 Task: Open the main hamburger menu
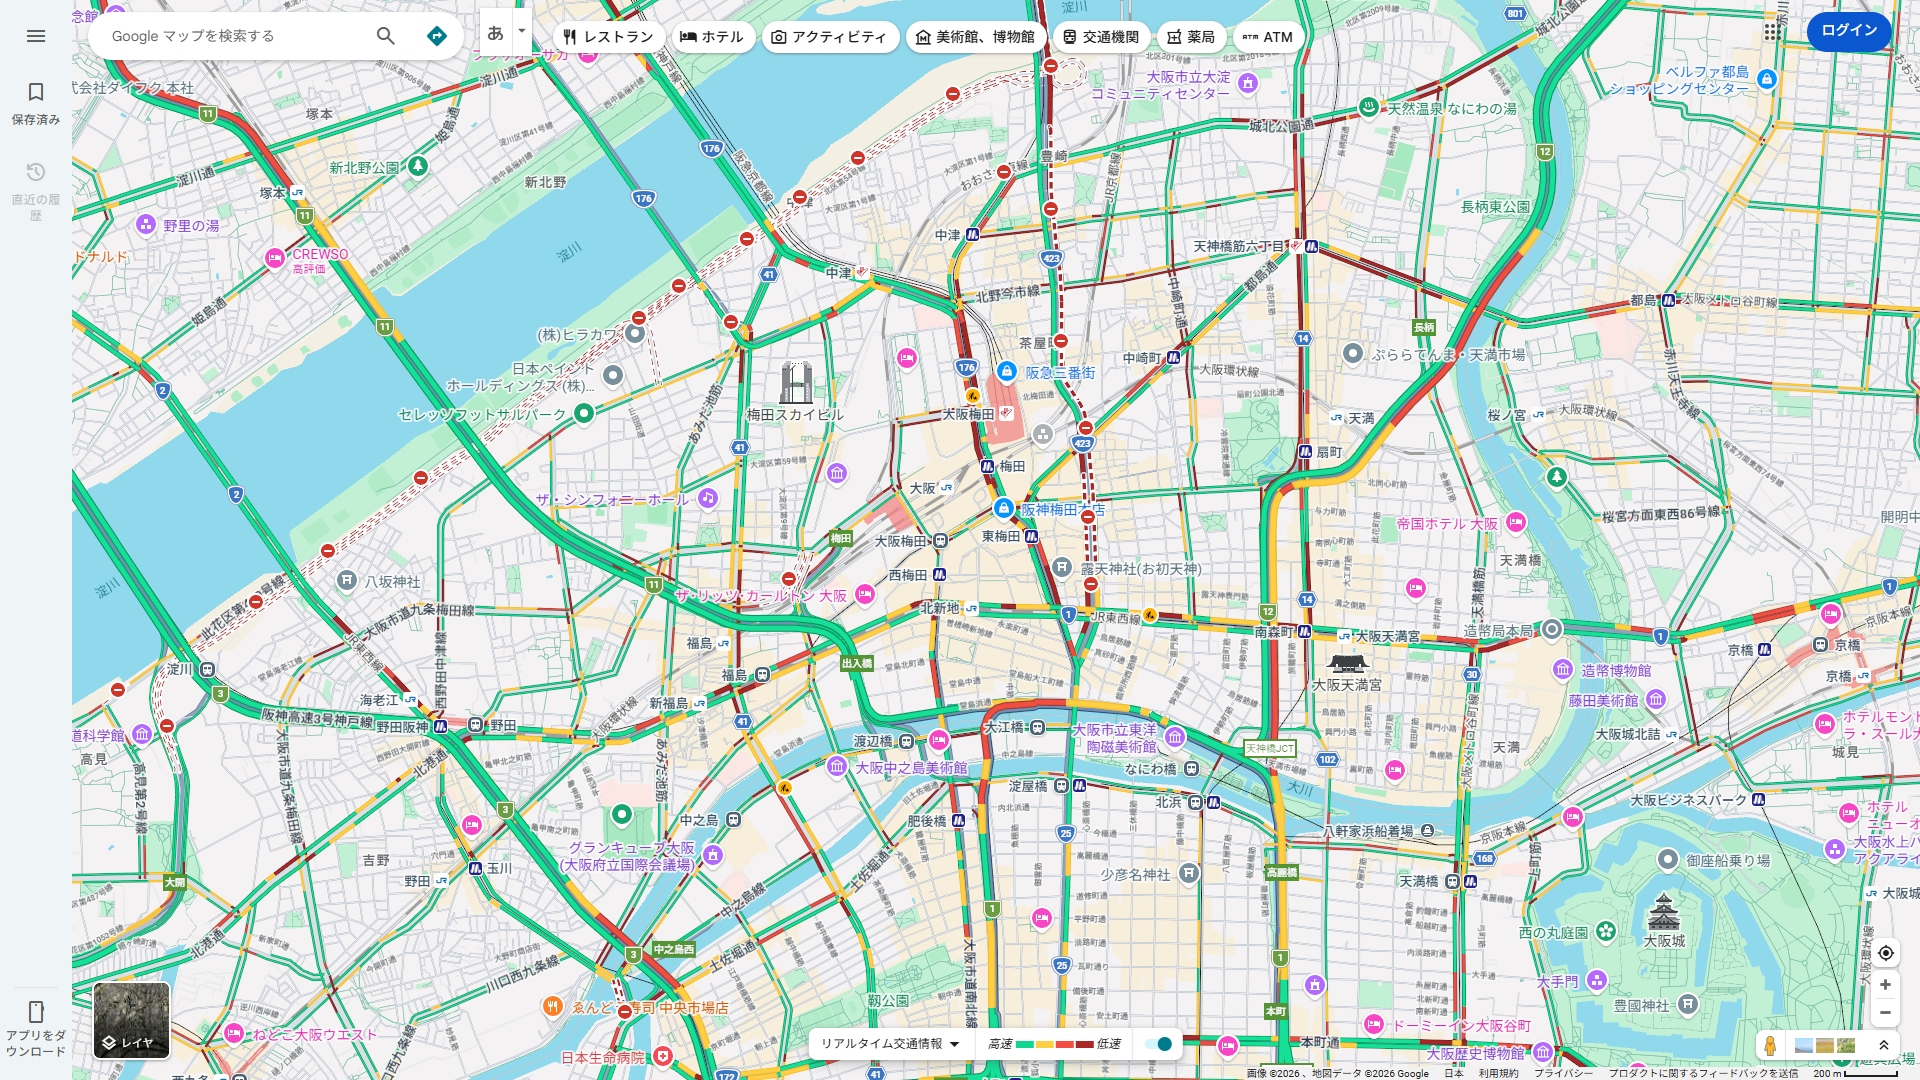pyautogui.click(x=36, y=36)
